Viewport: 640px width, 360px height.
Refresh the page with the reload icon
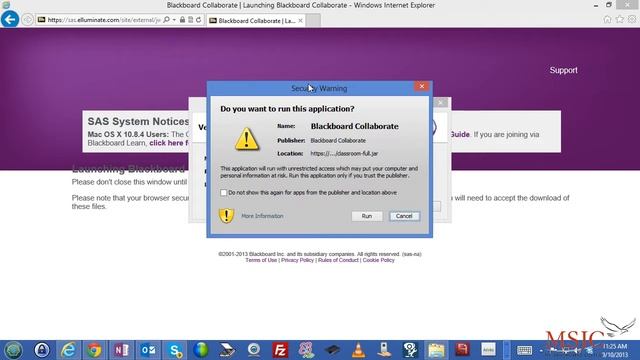click(198, 20)
